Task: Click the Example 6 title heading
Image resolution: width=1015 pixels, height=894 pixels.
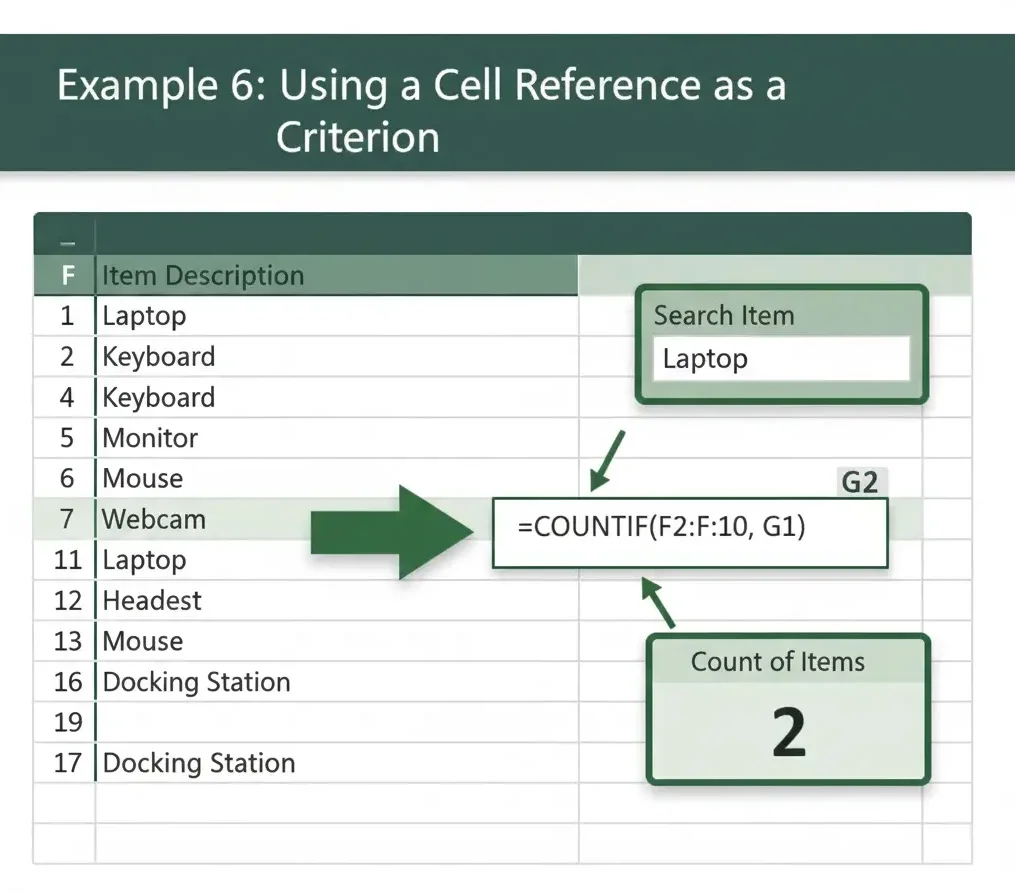Action: [420, 110]
